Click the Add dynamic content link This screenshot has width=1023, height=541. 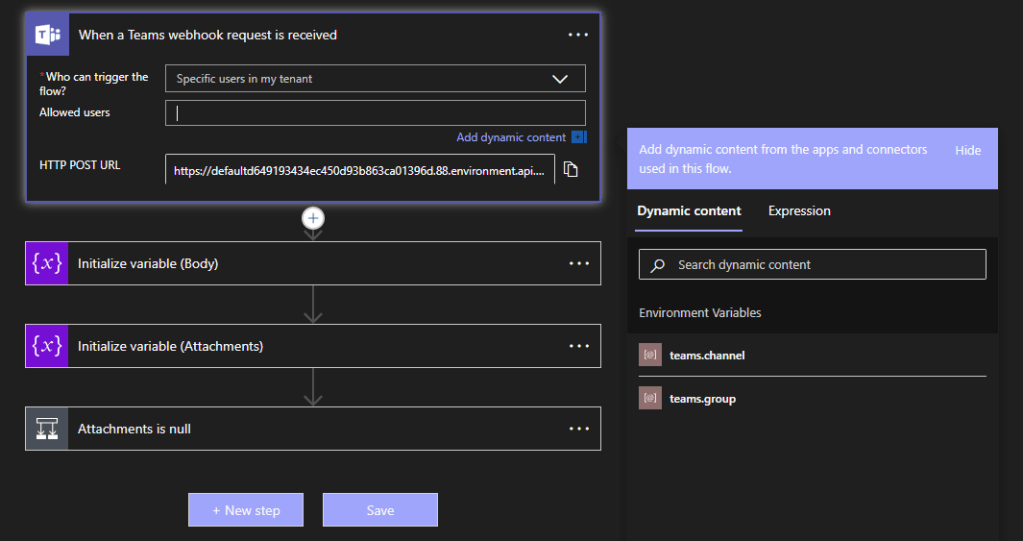coord(511,137)
